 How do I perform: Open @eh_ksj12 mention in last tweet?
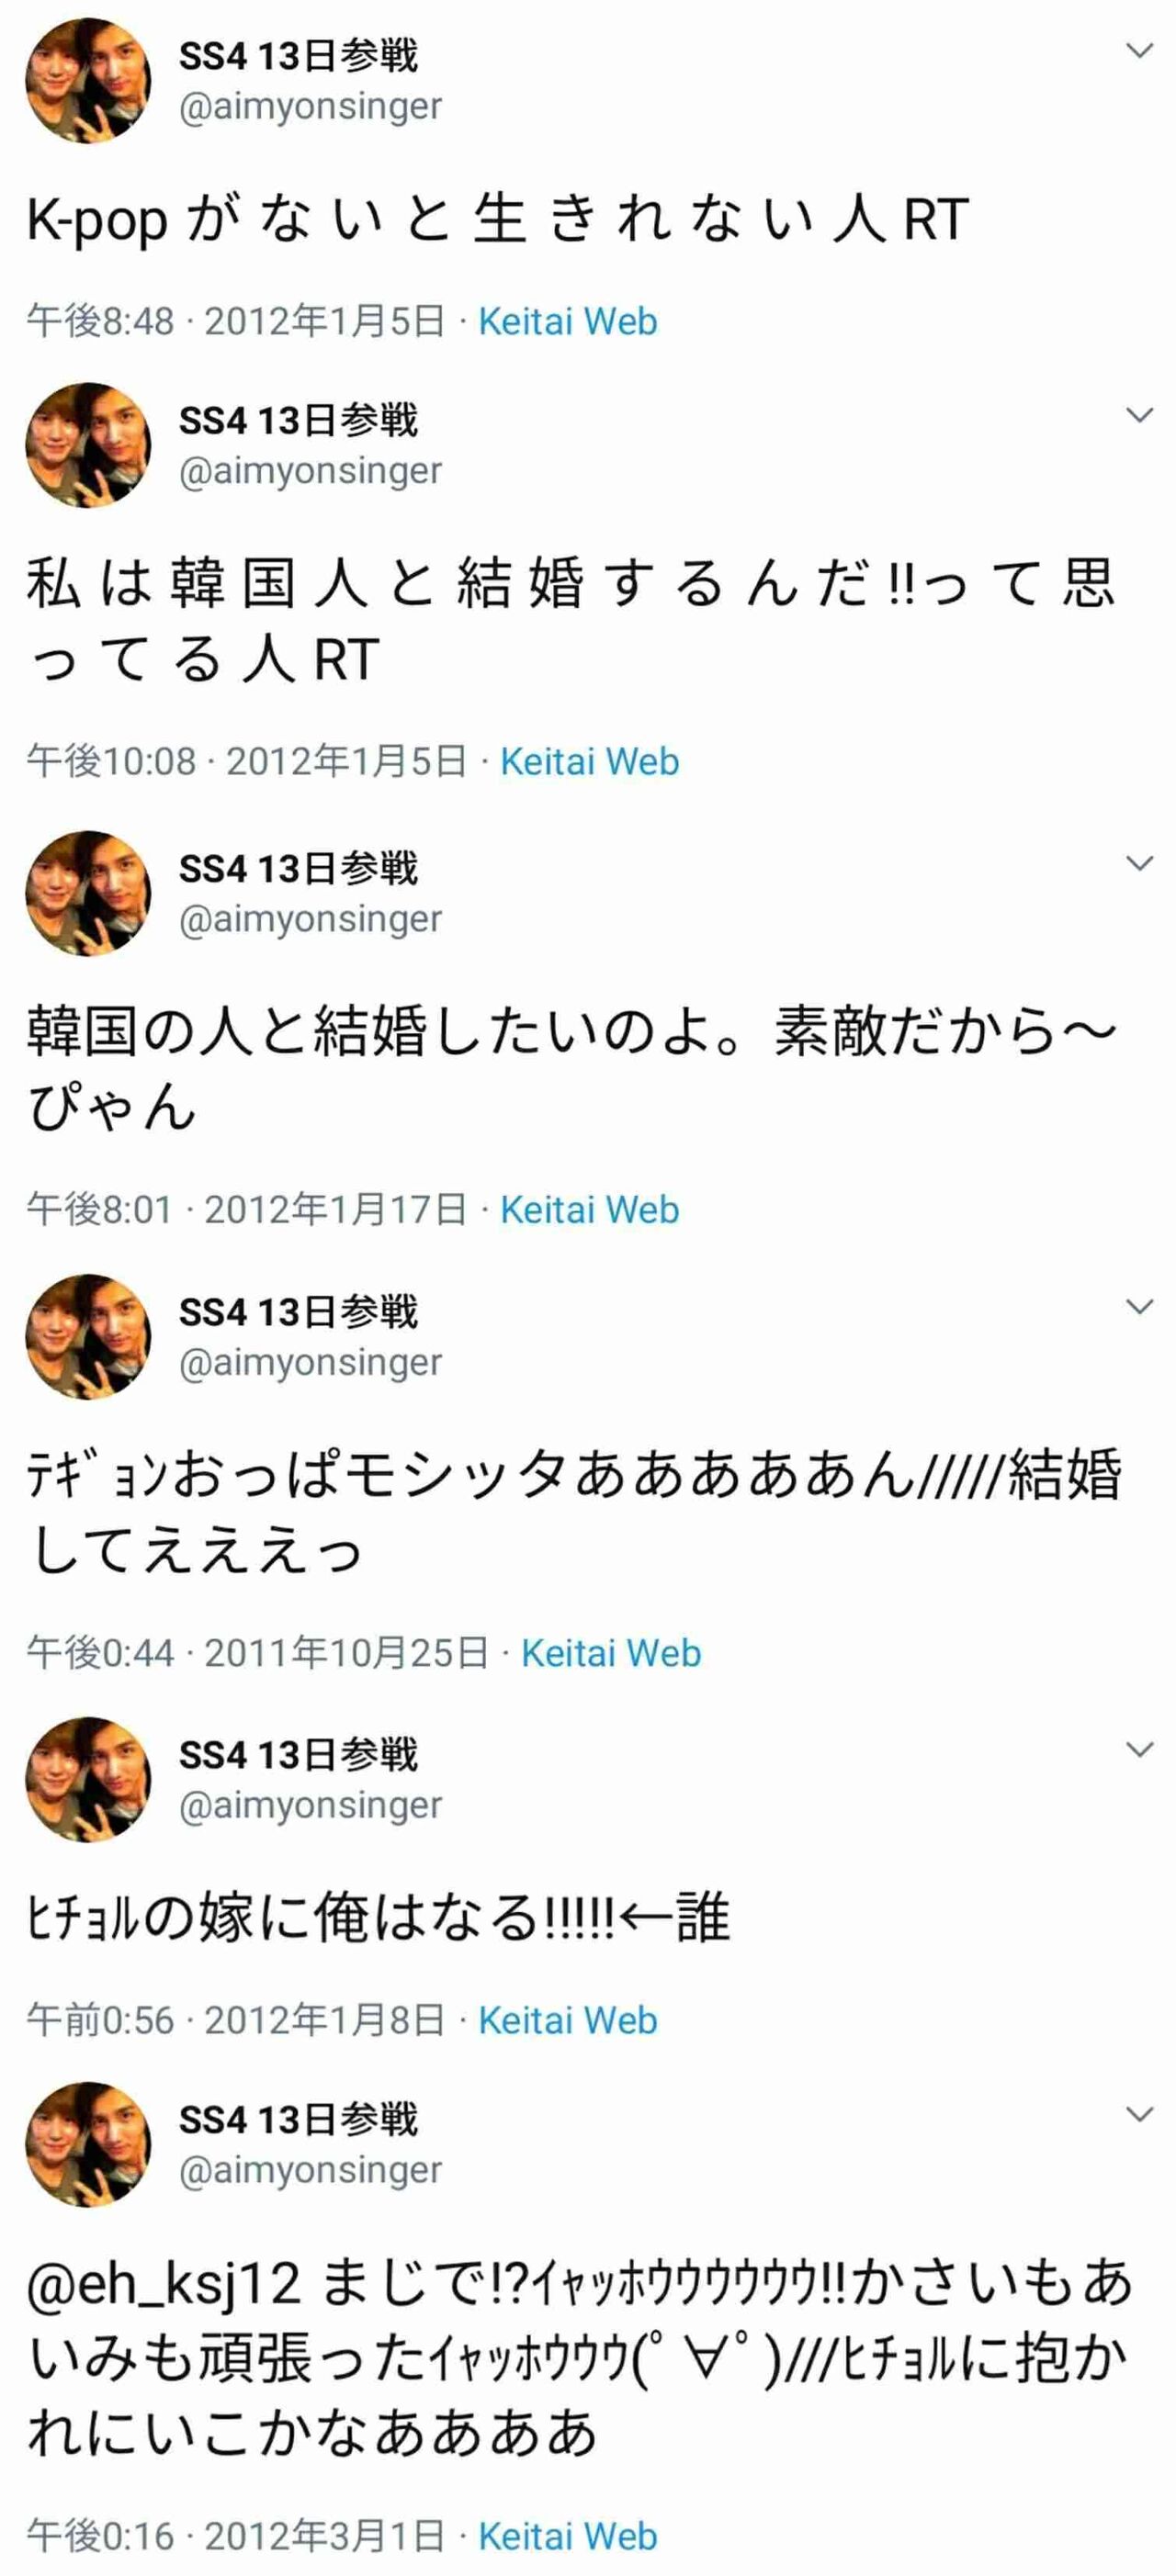tap(163, 2286)
